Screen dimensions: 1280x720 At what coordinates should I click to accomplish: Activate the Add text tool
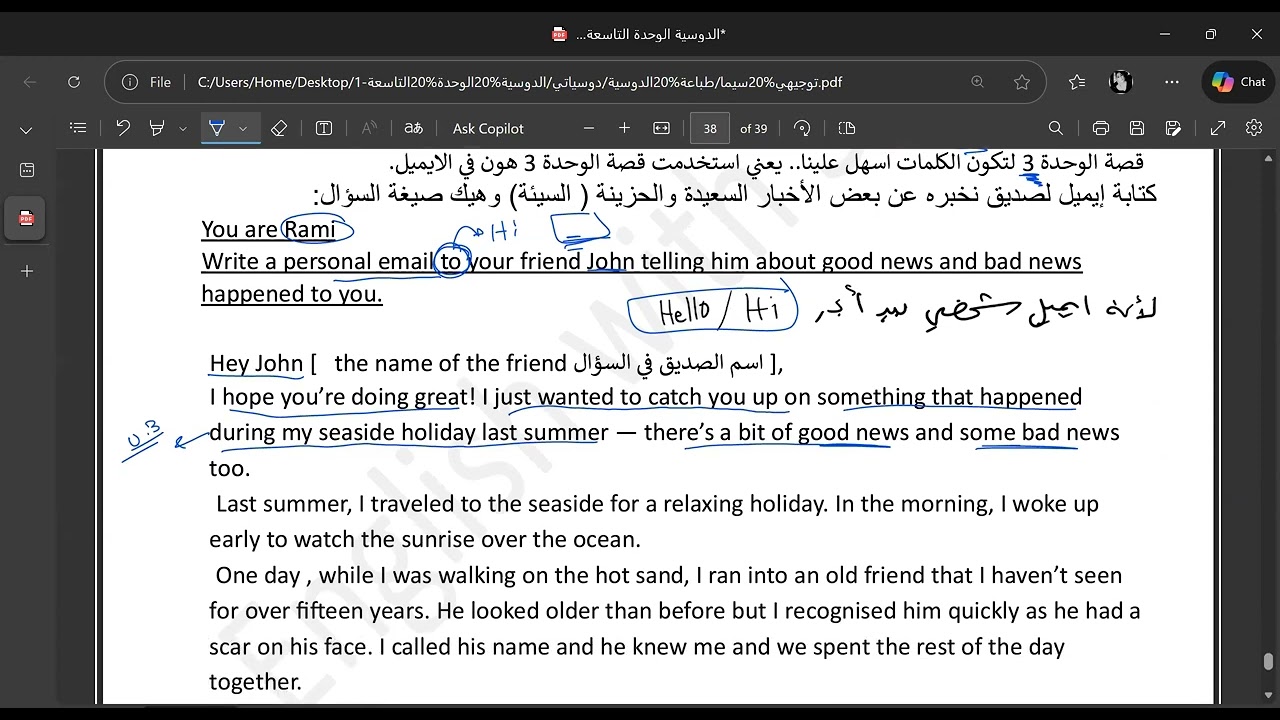click(324, 128)
